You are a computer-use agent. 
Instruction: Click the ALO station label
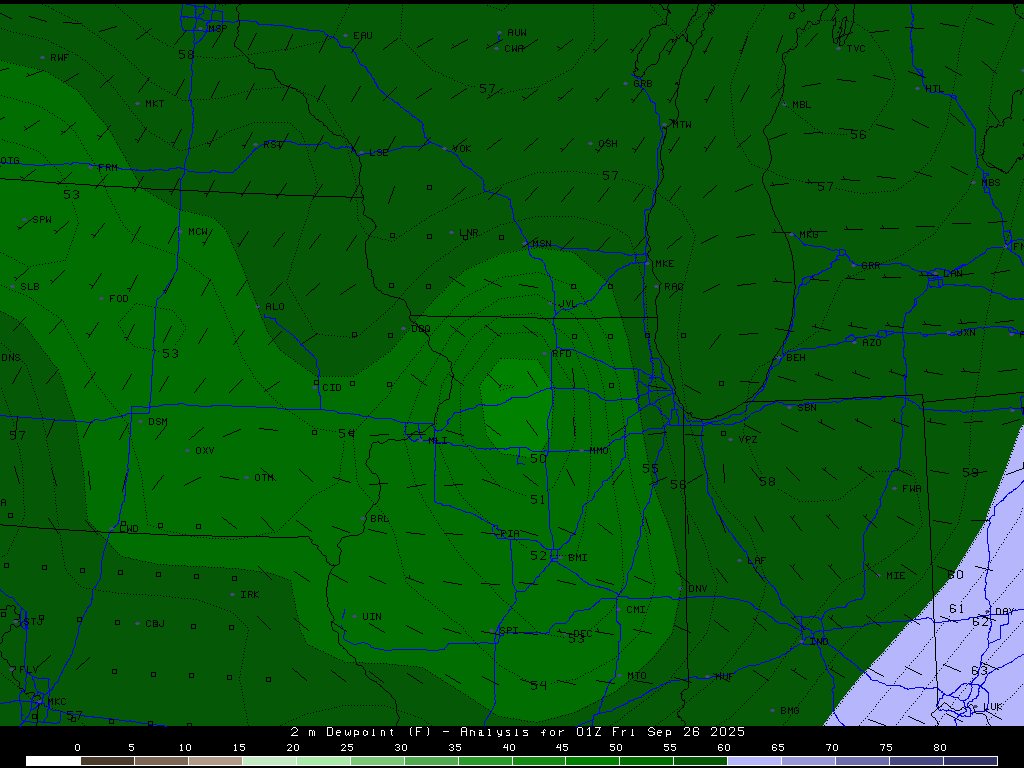click(274, 307)
